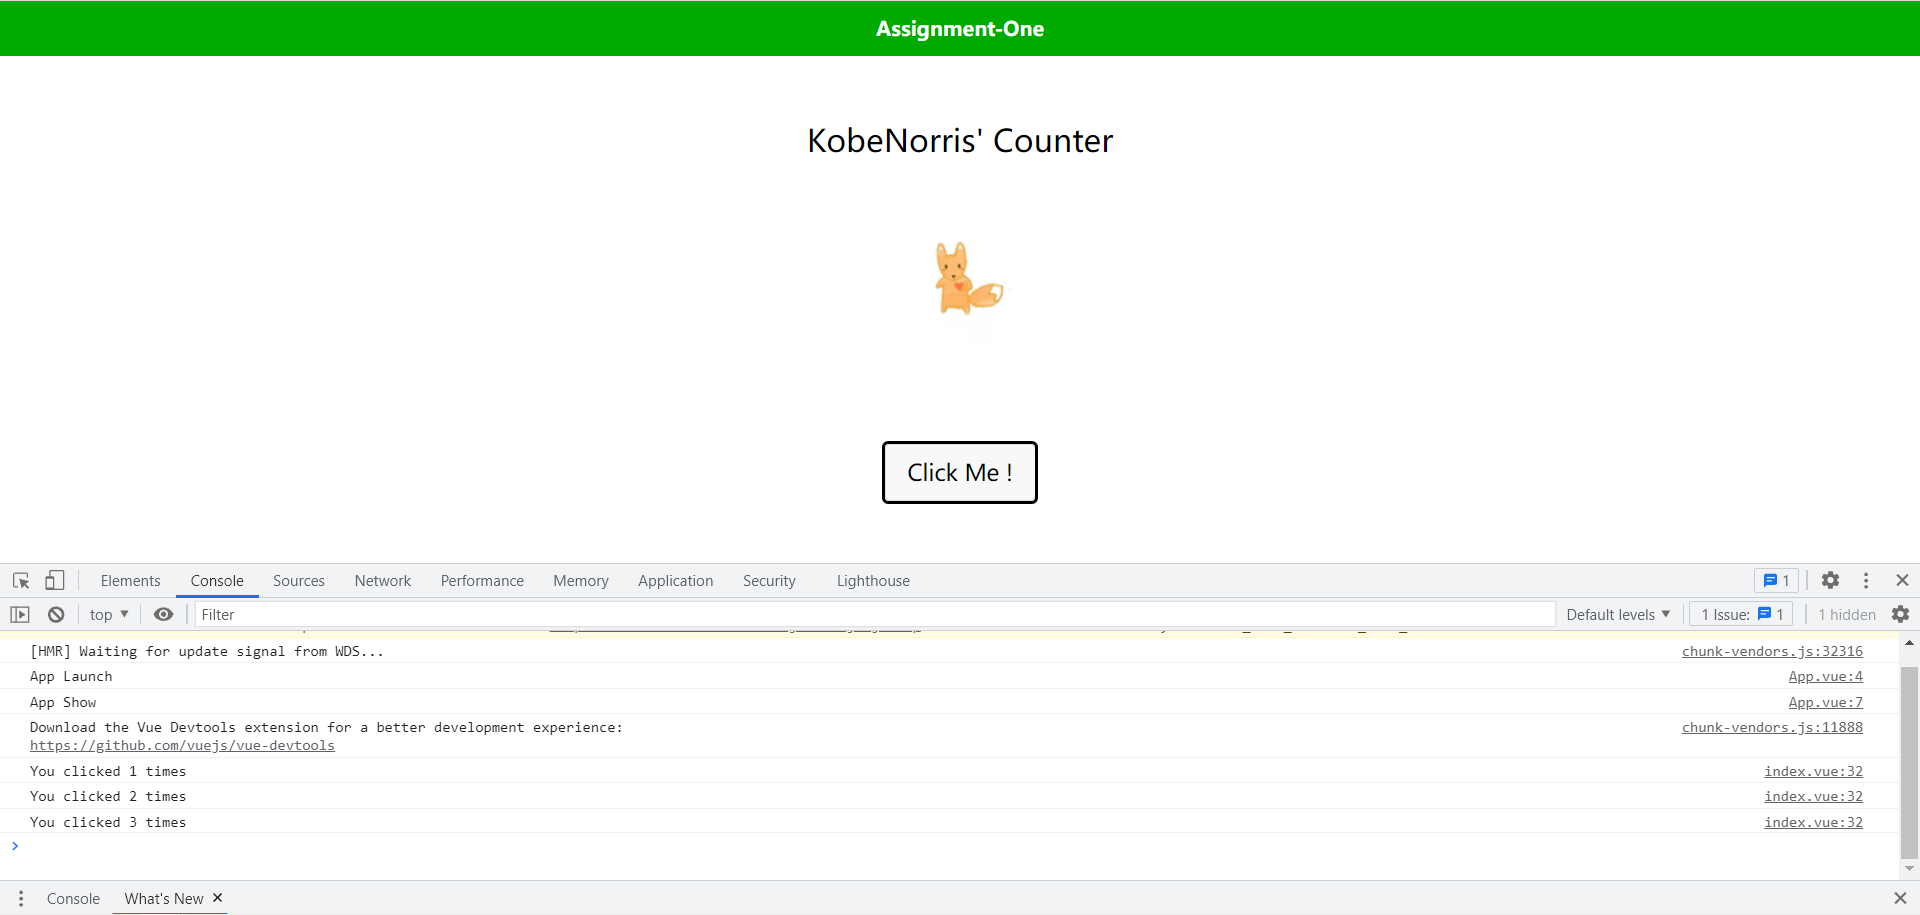Clear console with the ban icon
The height and width of the screenshot is (915, 1920).
click(x=56, y=615)
